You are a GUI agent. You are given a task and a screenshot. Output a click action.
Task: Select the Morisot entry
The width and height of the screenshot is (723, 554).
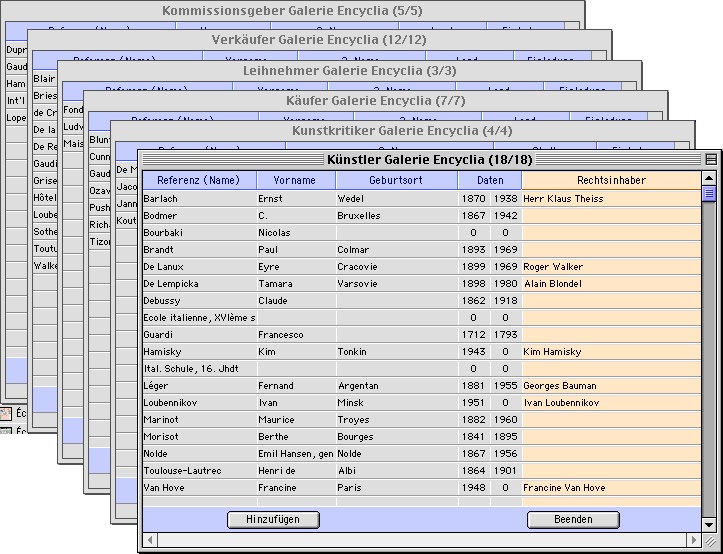(161, 437)
